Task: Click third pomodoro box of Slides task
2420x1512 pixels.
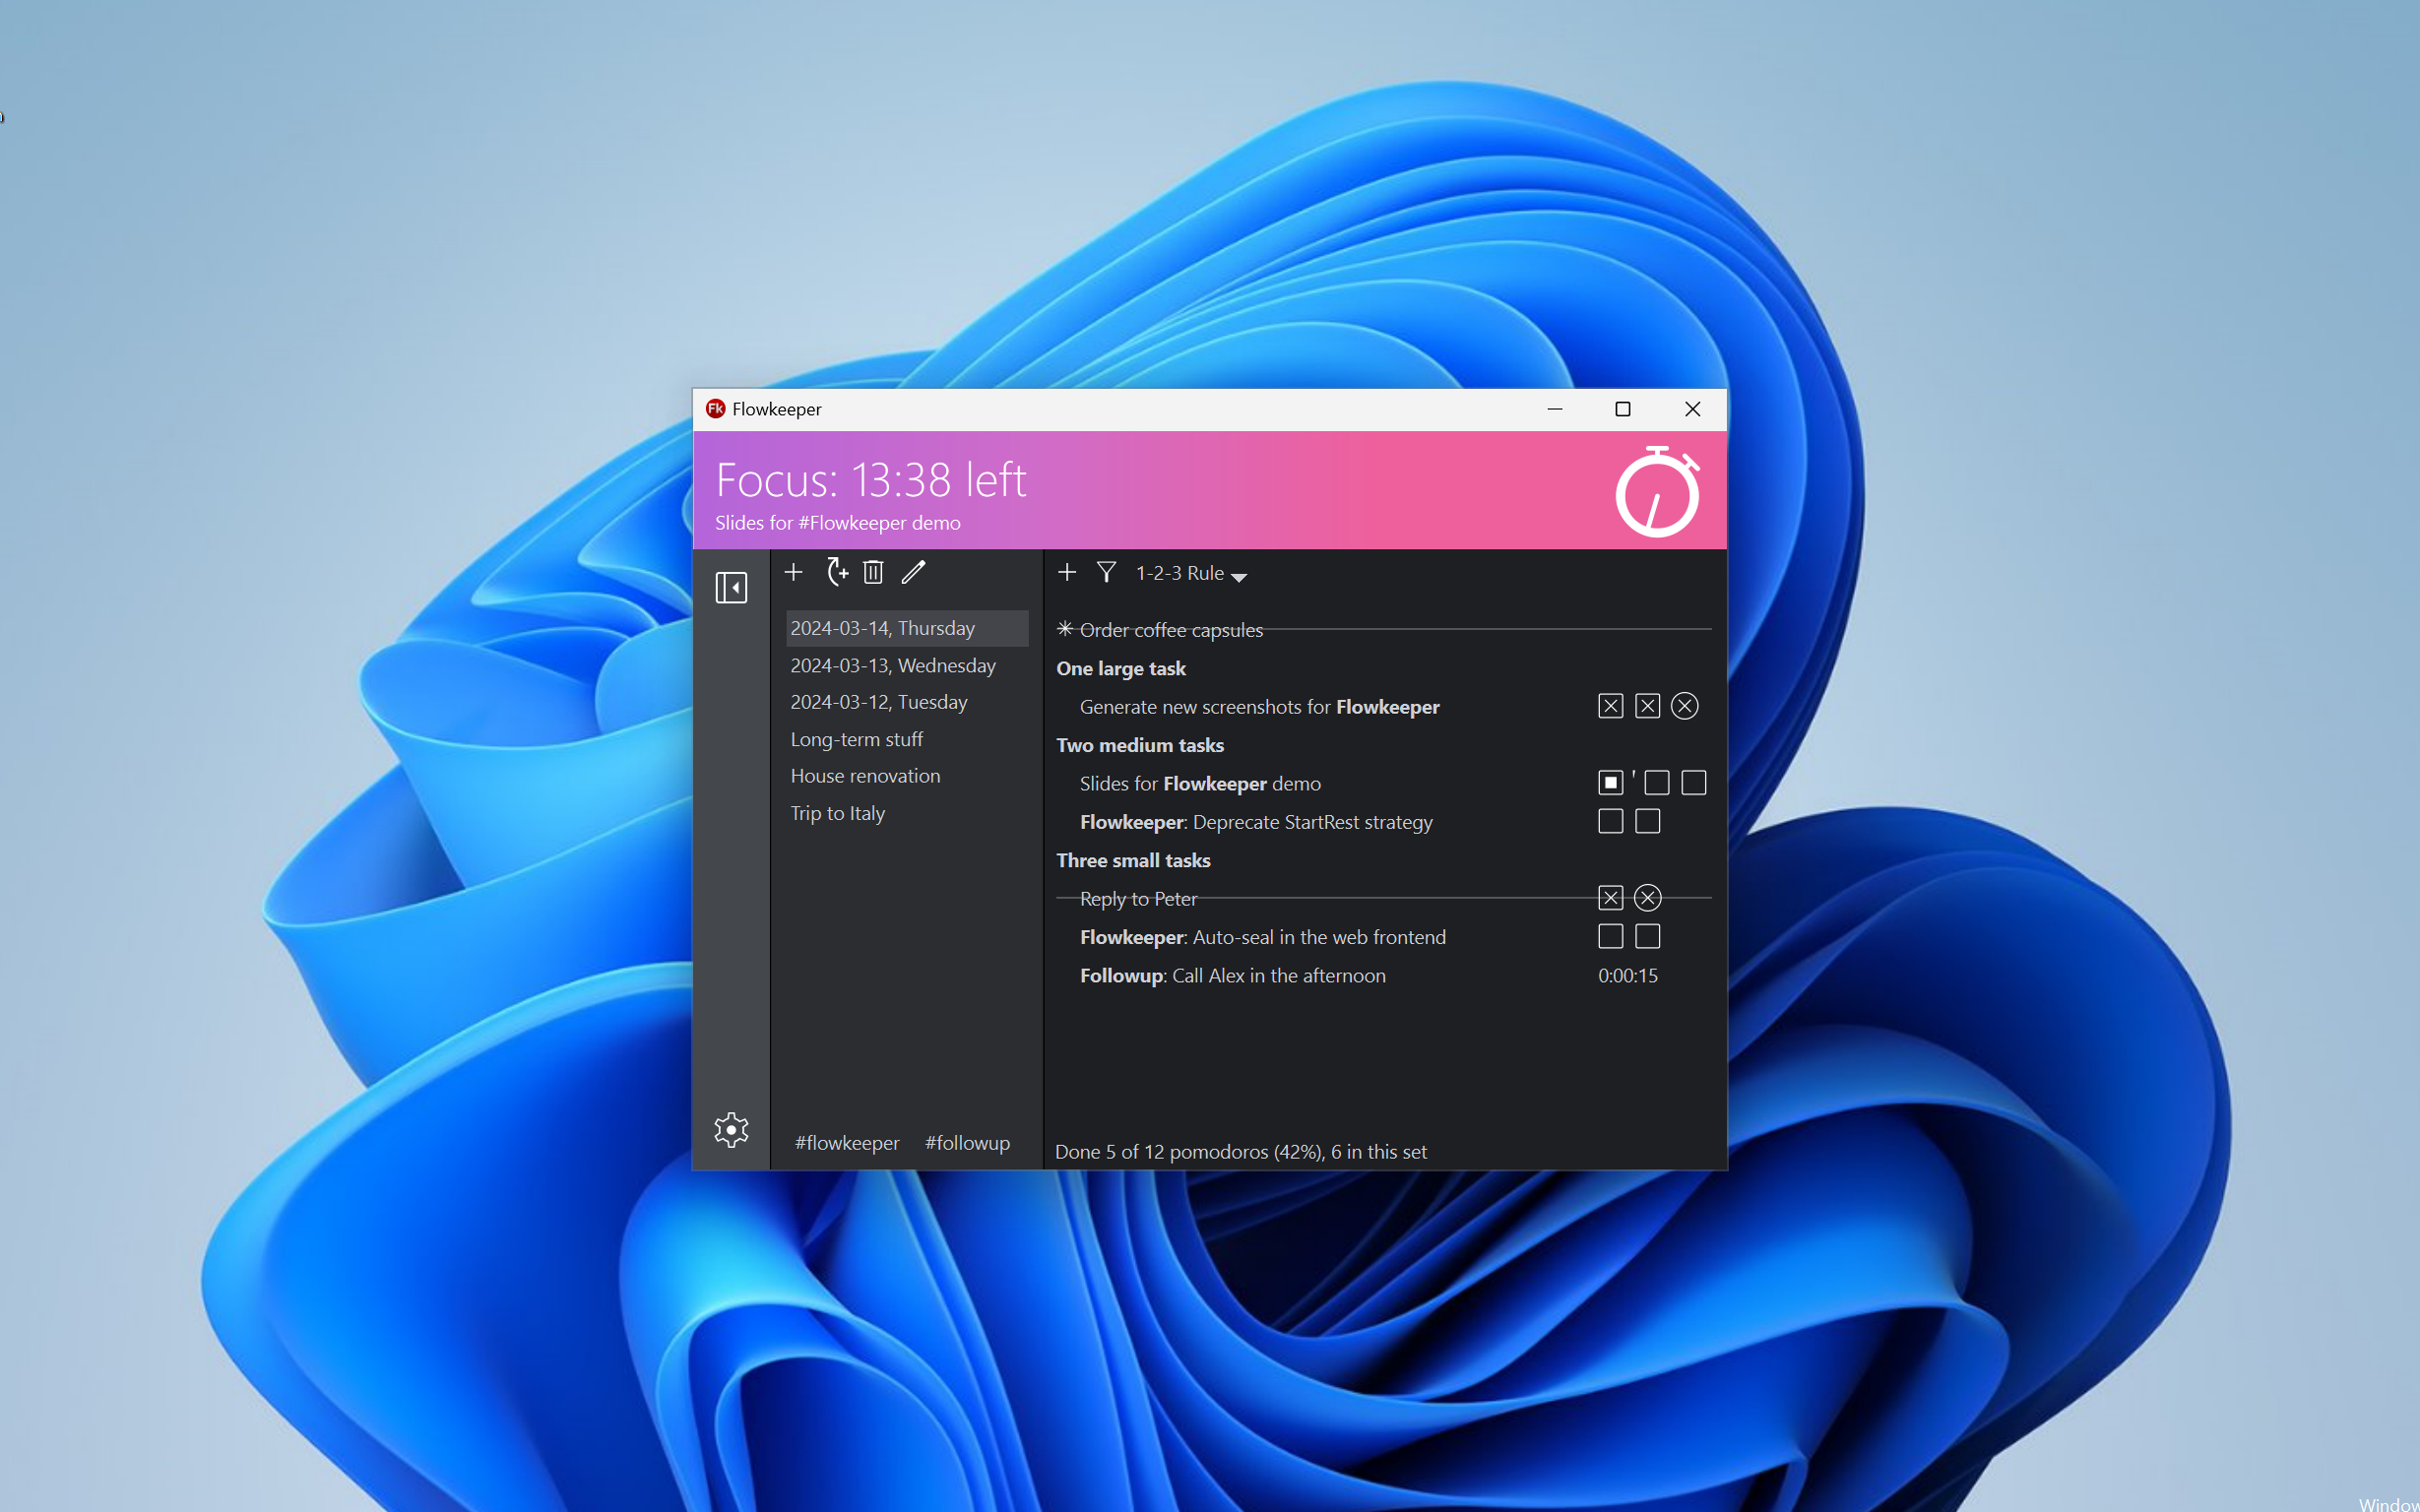Action: [x=1693, y=783]
